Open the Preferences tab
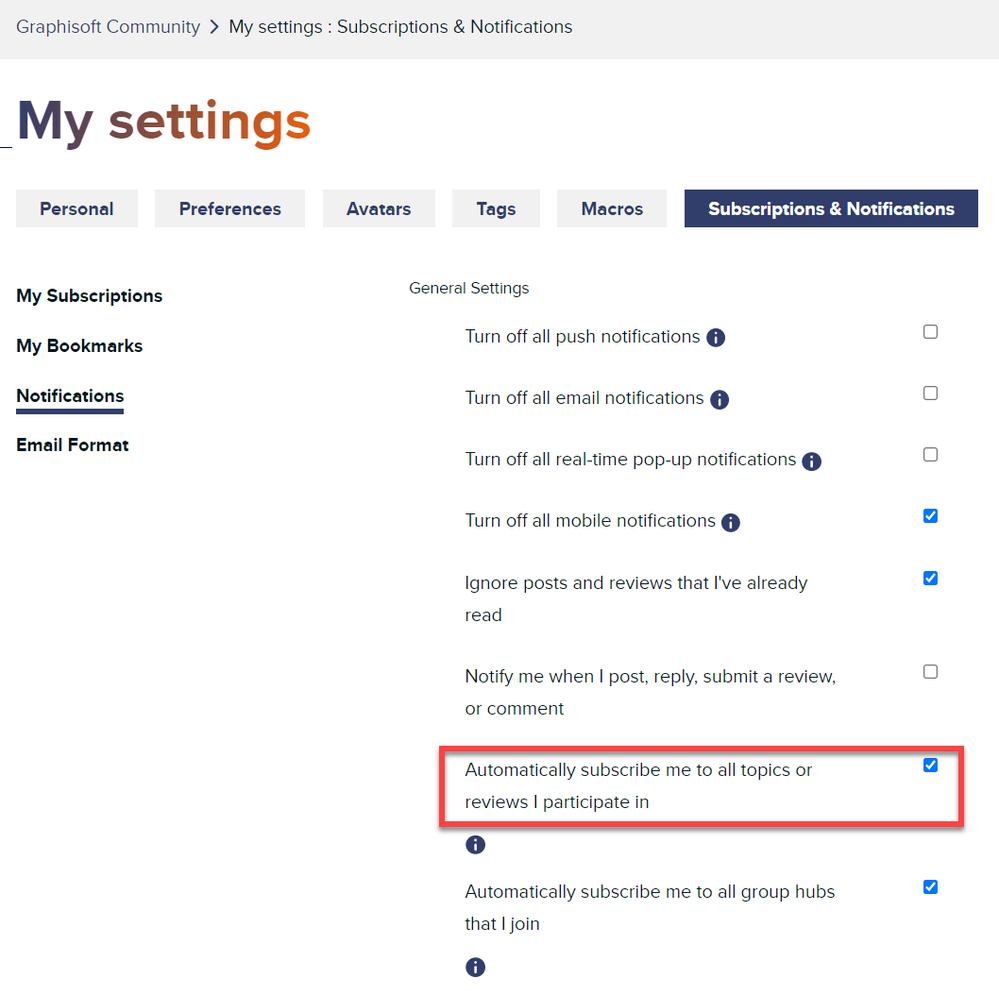Image resolution: width=999 pixels, height=991 pixels. click(x=230, y=209)
